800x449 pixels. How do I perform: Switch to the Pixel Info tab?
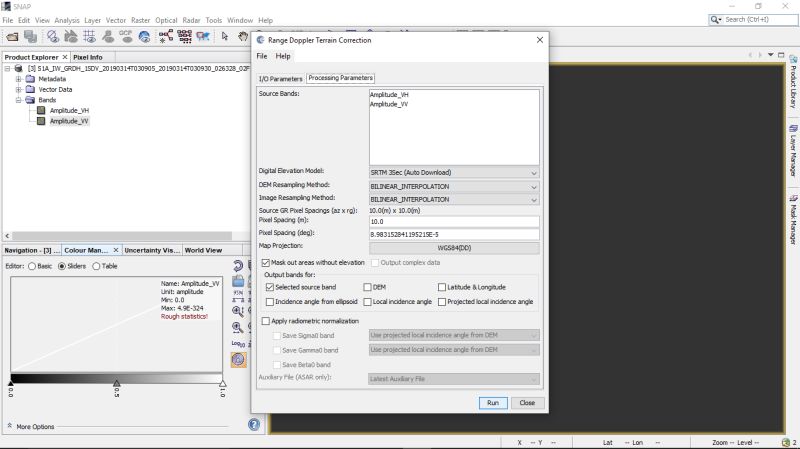[x=88, y=57]
